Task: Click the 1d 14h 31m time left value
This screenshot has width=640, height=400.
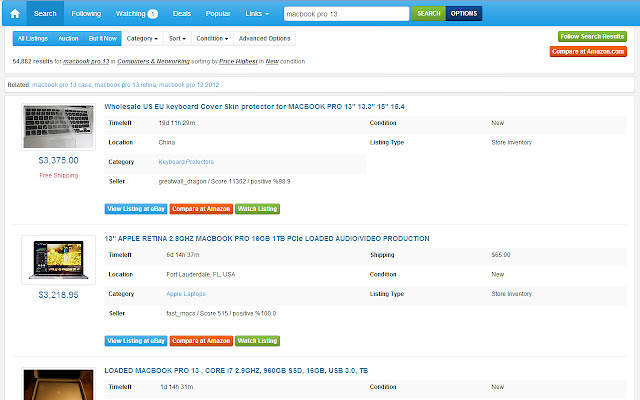Action: pos(177,387)
